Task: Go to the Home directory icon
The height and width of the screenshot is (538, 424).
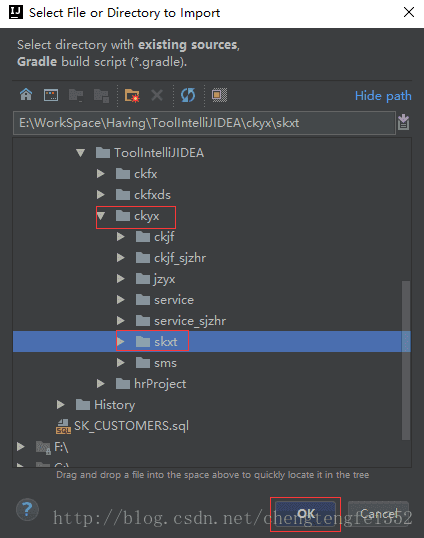Action: pos(26,95)
